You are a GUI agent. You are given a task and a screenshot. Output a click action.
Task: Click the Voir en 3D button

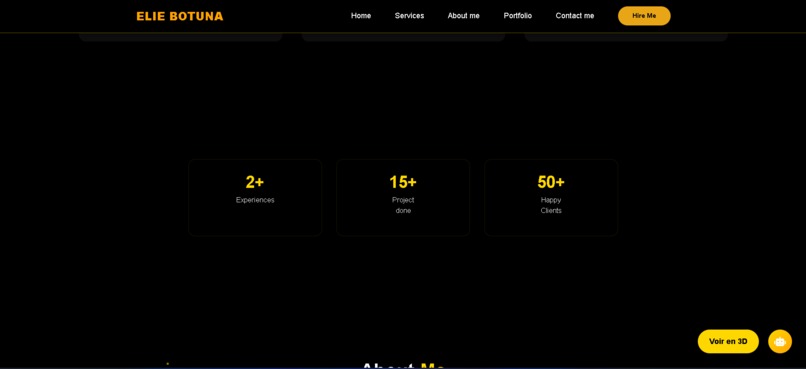pyautogui.click(x=728, y=341)
